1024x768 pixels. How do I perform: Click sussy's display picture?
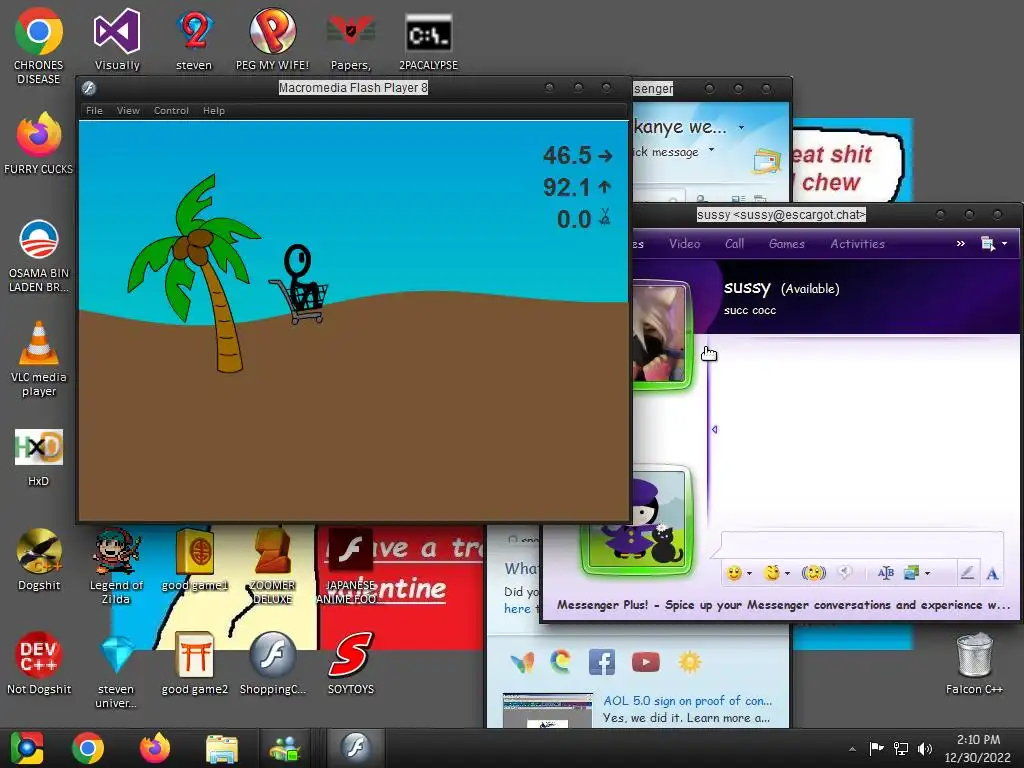[x=660, y=334]
